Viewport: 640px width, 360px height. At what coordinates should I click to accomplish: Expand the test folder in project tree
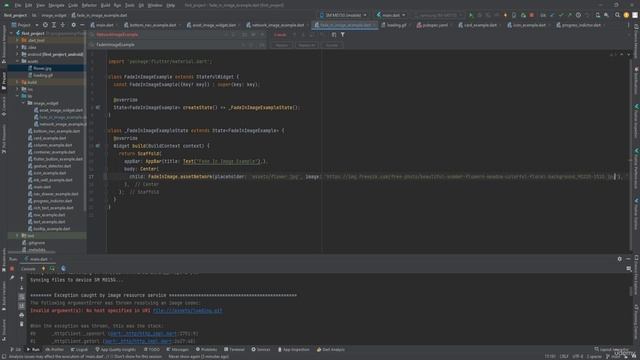tap(18, 236)
